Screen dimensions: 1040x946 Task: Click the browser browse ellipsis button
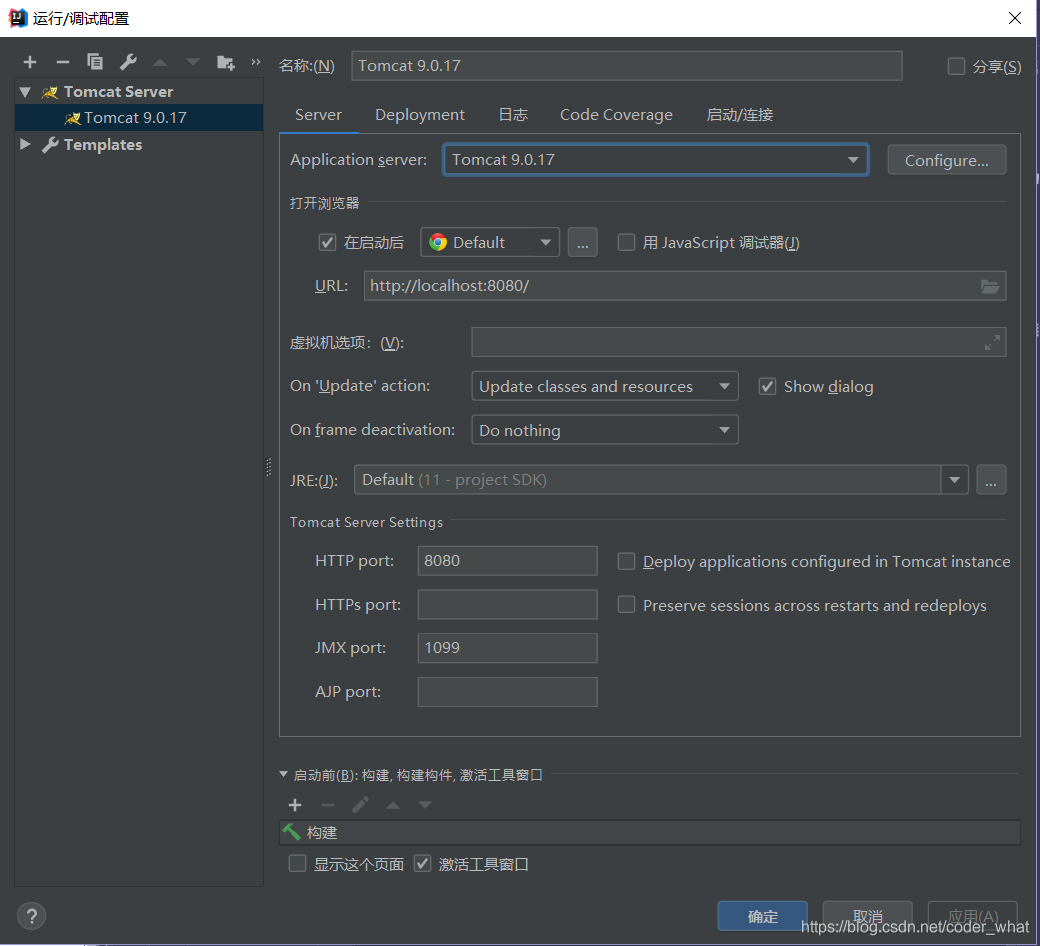(x=582, y=242)
